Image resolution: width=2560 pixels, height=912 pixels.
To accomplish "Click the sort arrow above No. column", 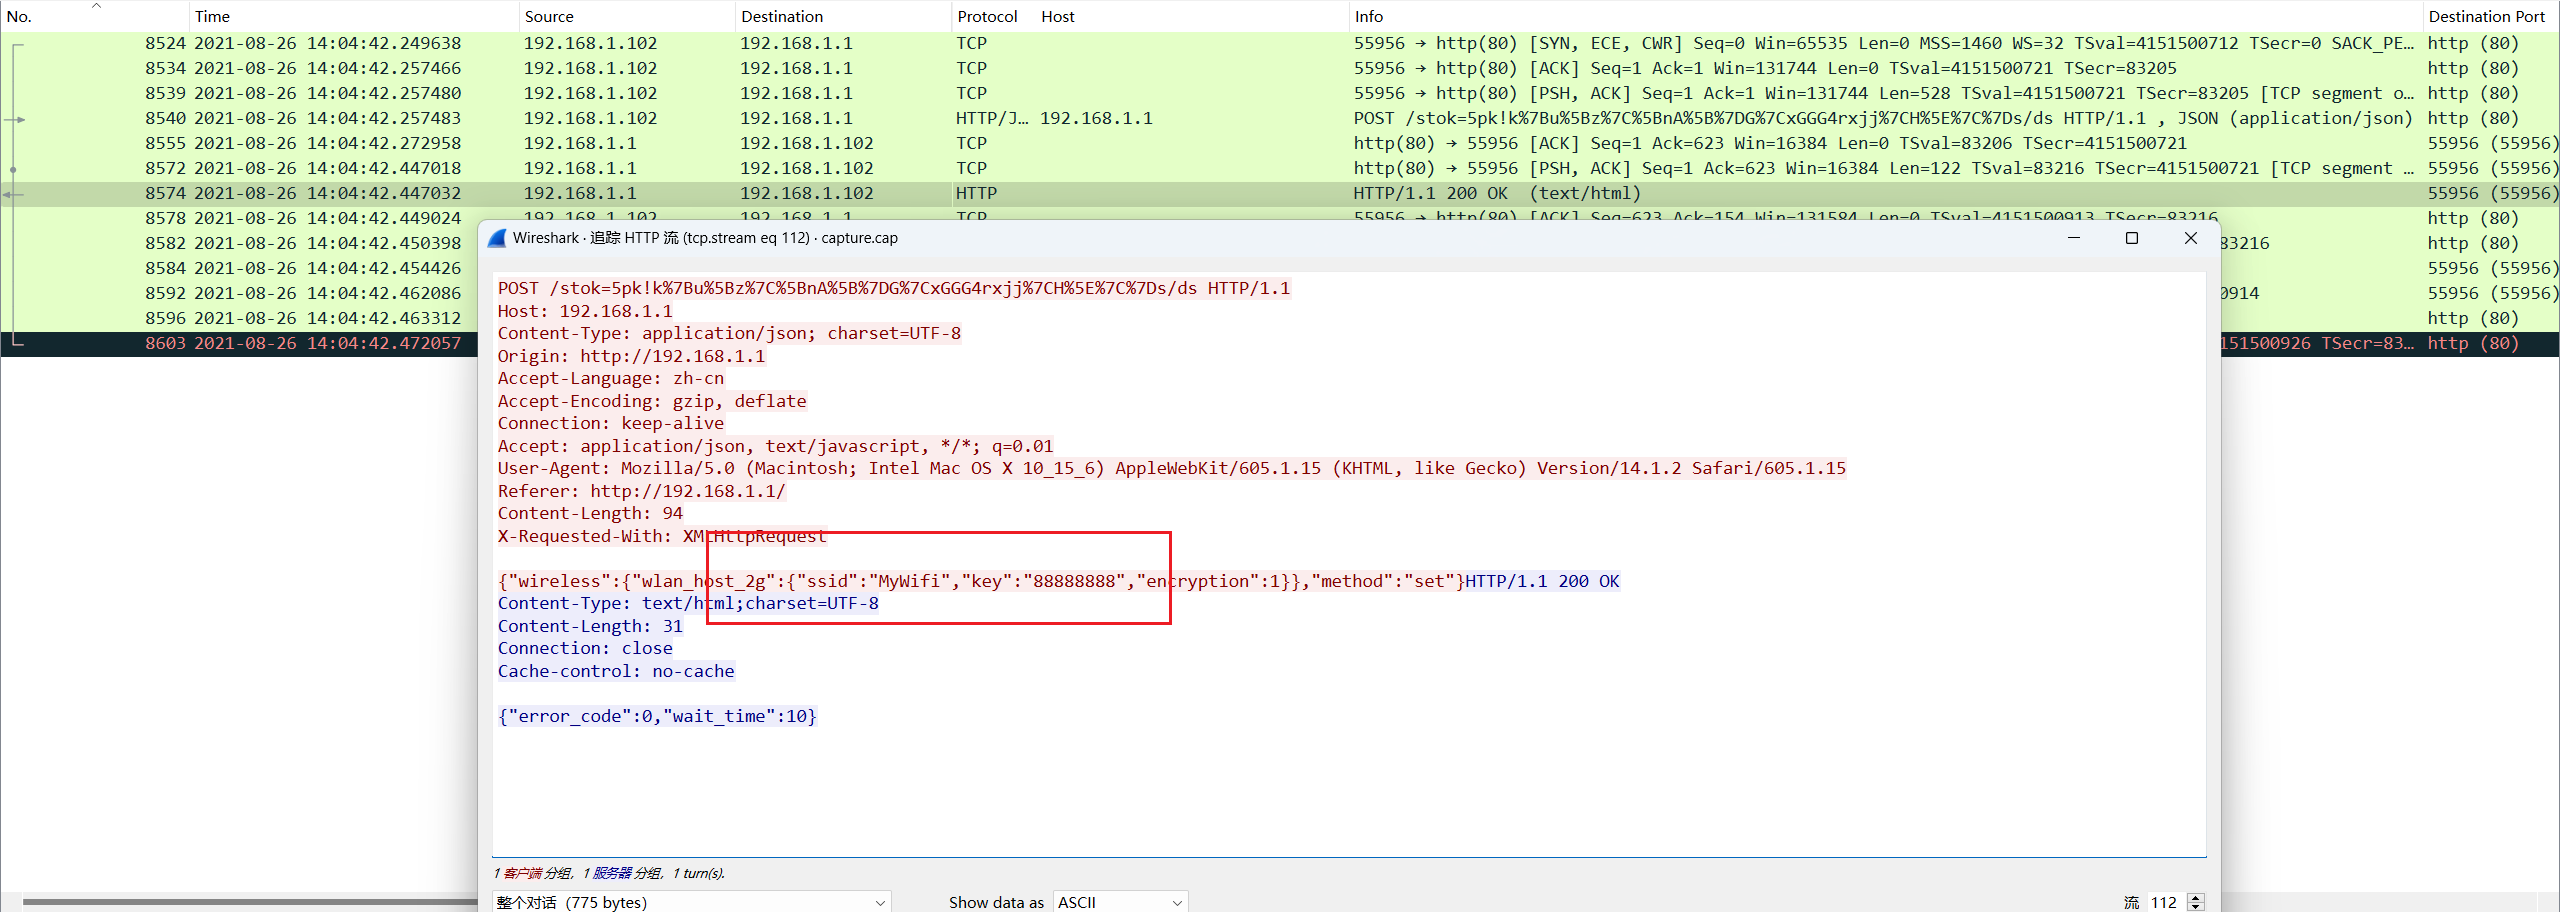I will 96,6.
